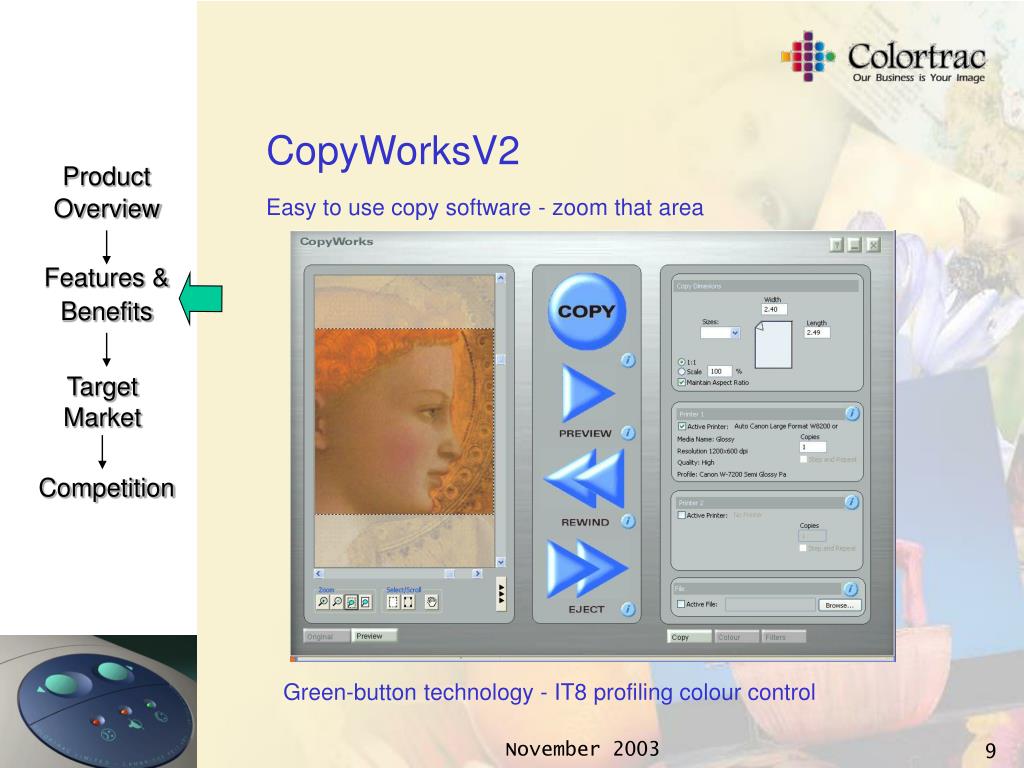Choose the corner-handles selection tool
1024x768 pixels.
pyautogui.click(x=408, y=602)
